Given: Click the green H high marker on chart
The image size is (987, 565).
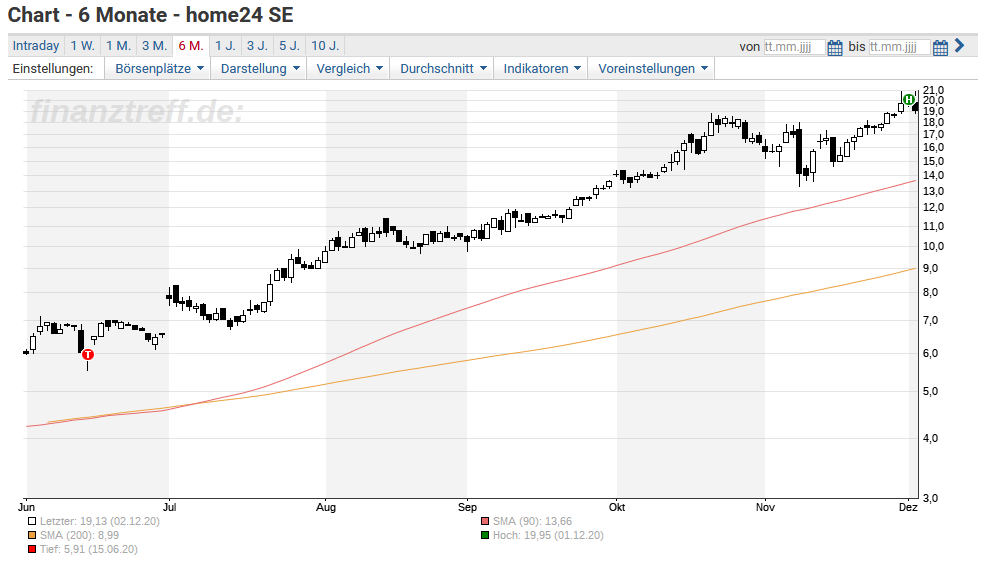Looking at the screenshot, I should point(908,99).
